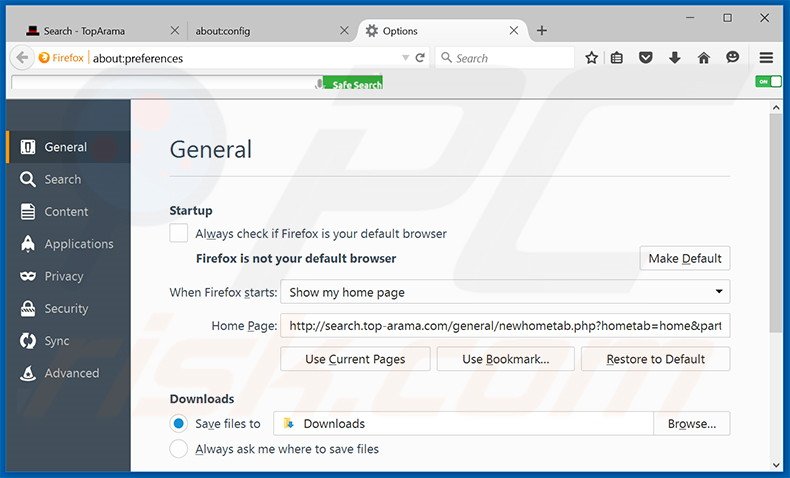Viewport: 790px width, 478px height.
Task: Expand the When Firefox starts dropdown
Action: 505,292
